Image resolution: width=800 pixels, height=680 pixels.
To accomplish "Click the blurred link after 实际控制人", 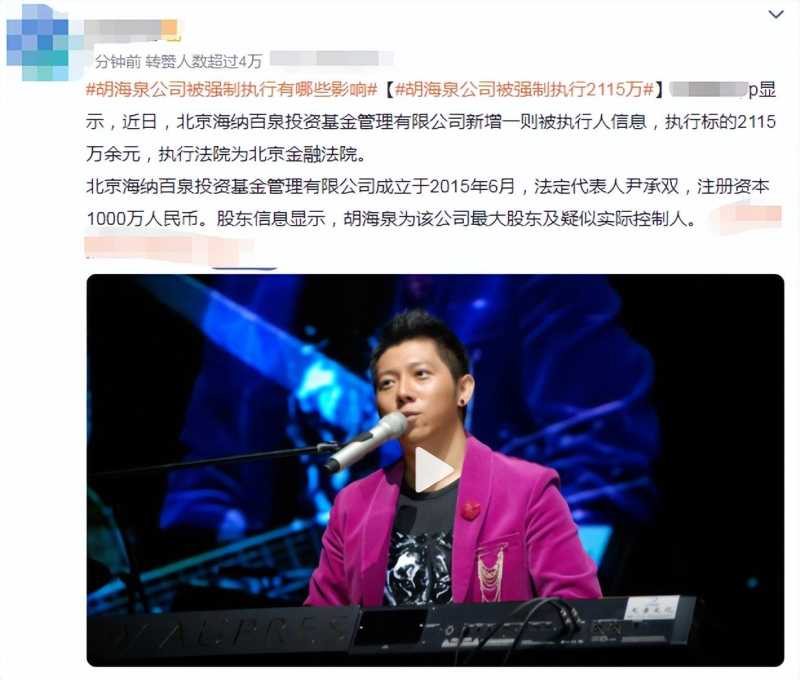I will (746, 216).
